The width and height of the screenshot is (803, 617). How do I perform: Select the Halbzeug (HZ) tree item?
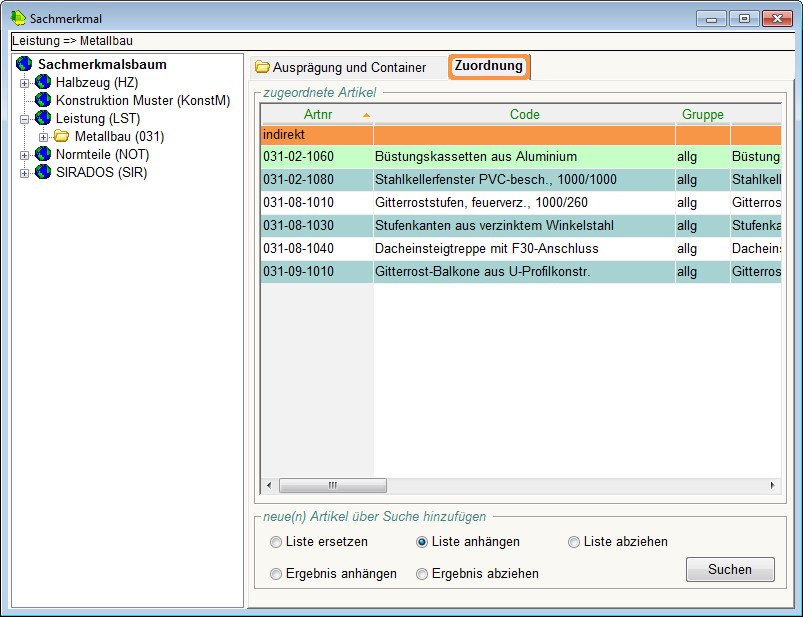click(x=97, y=82)
